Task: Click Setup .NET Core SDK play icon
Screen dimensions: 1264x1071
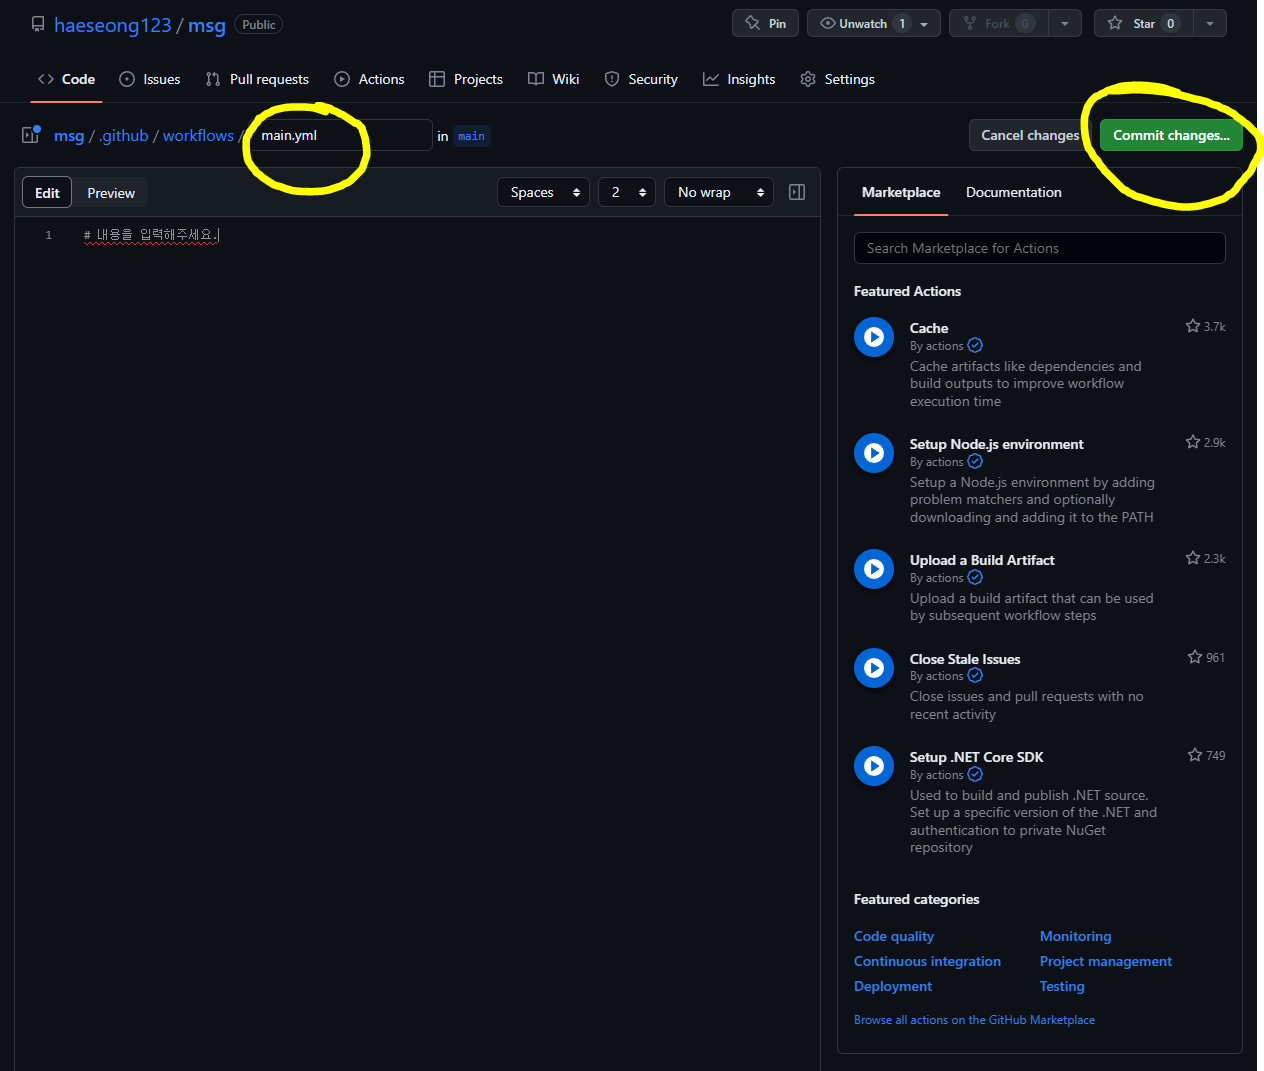Action: 874,766
